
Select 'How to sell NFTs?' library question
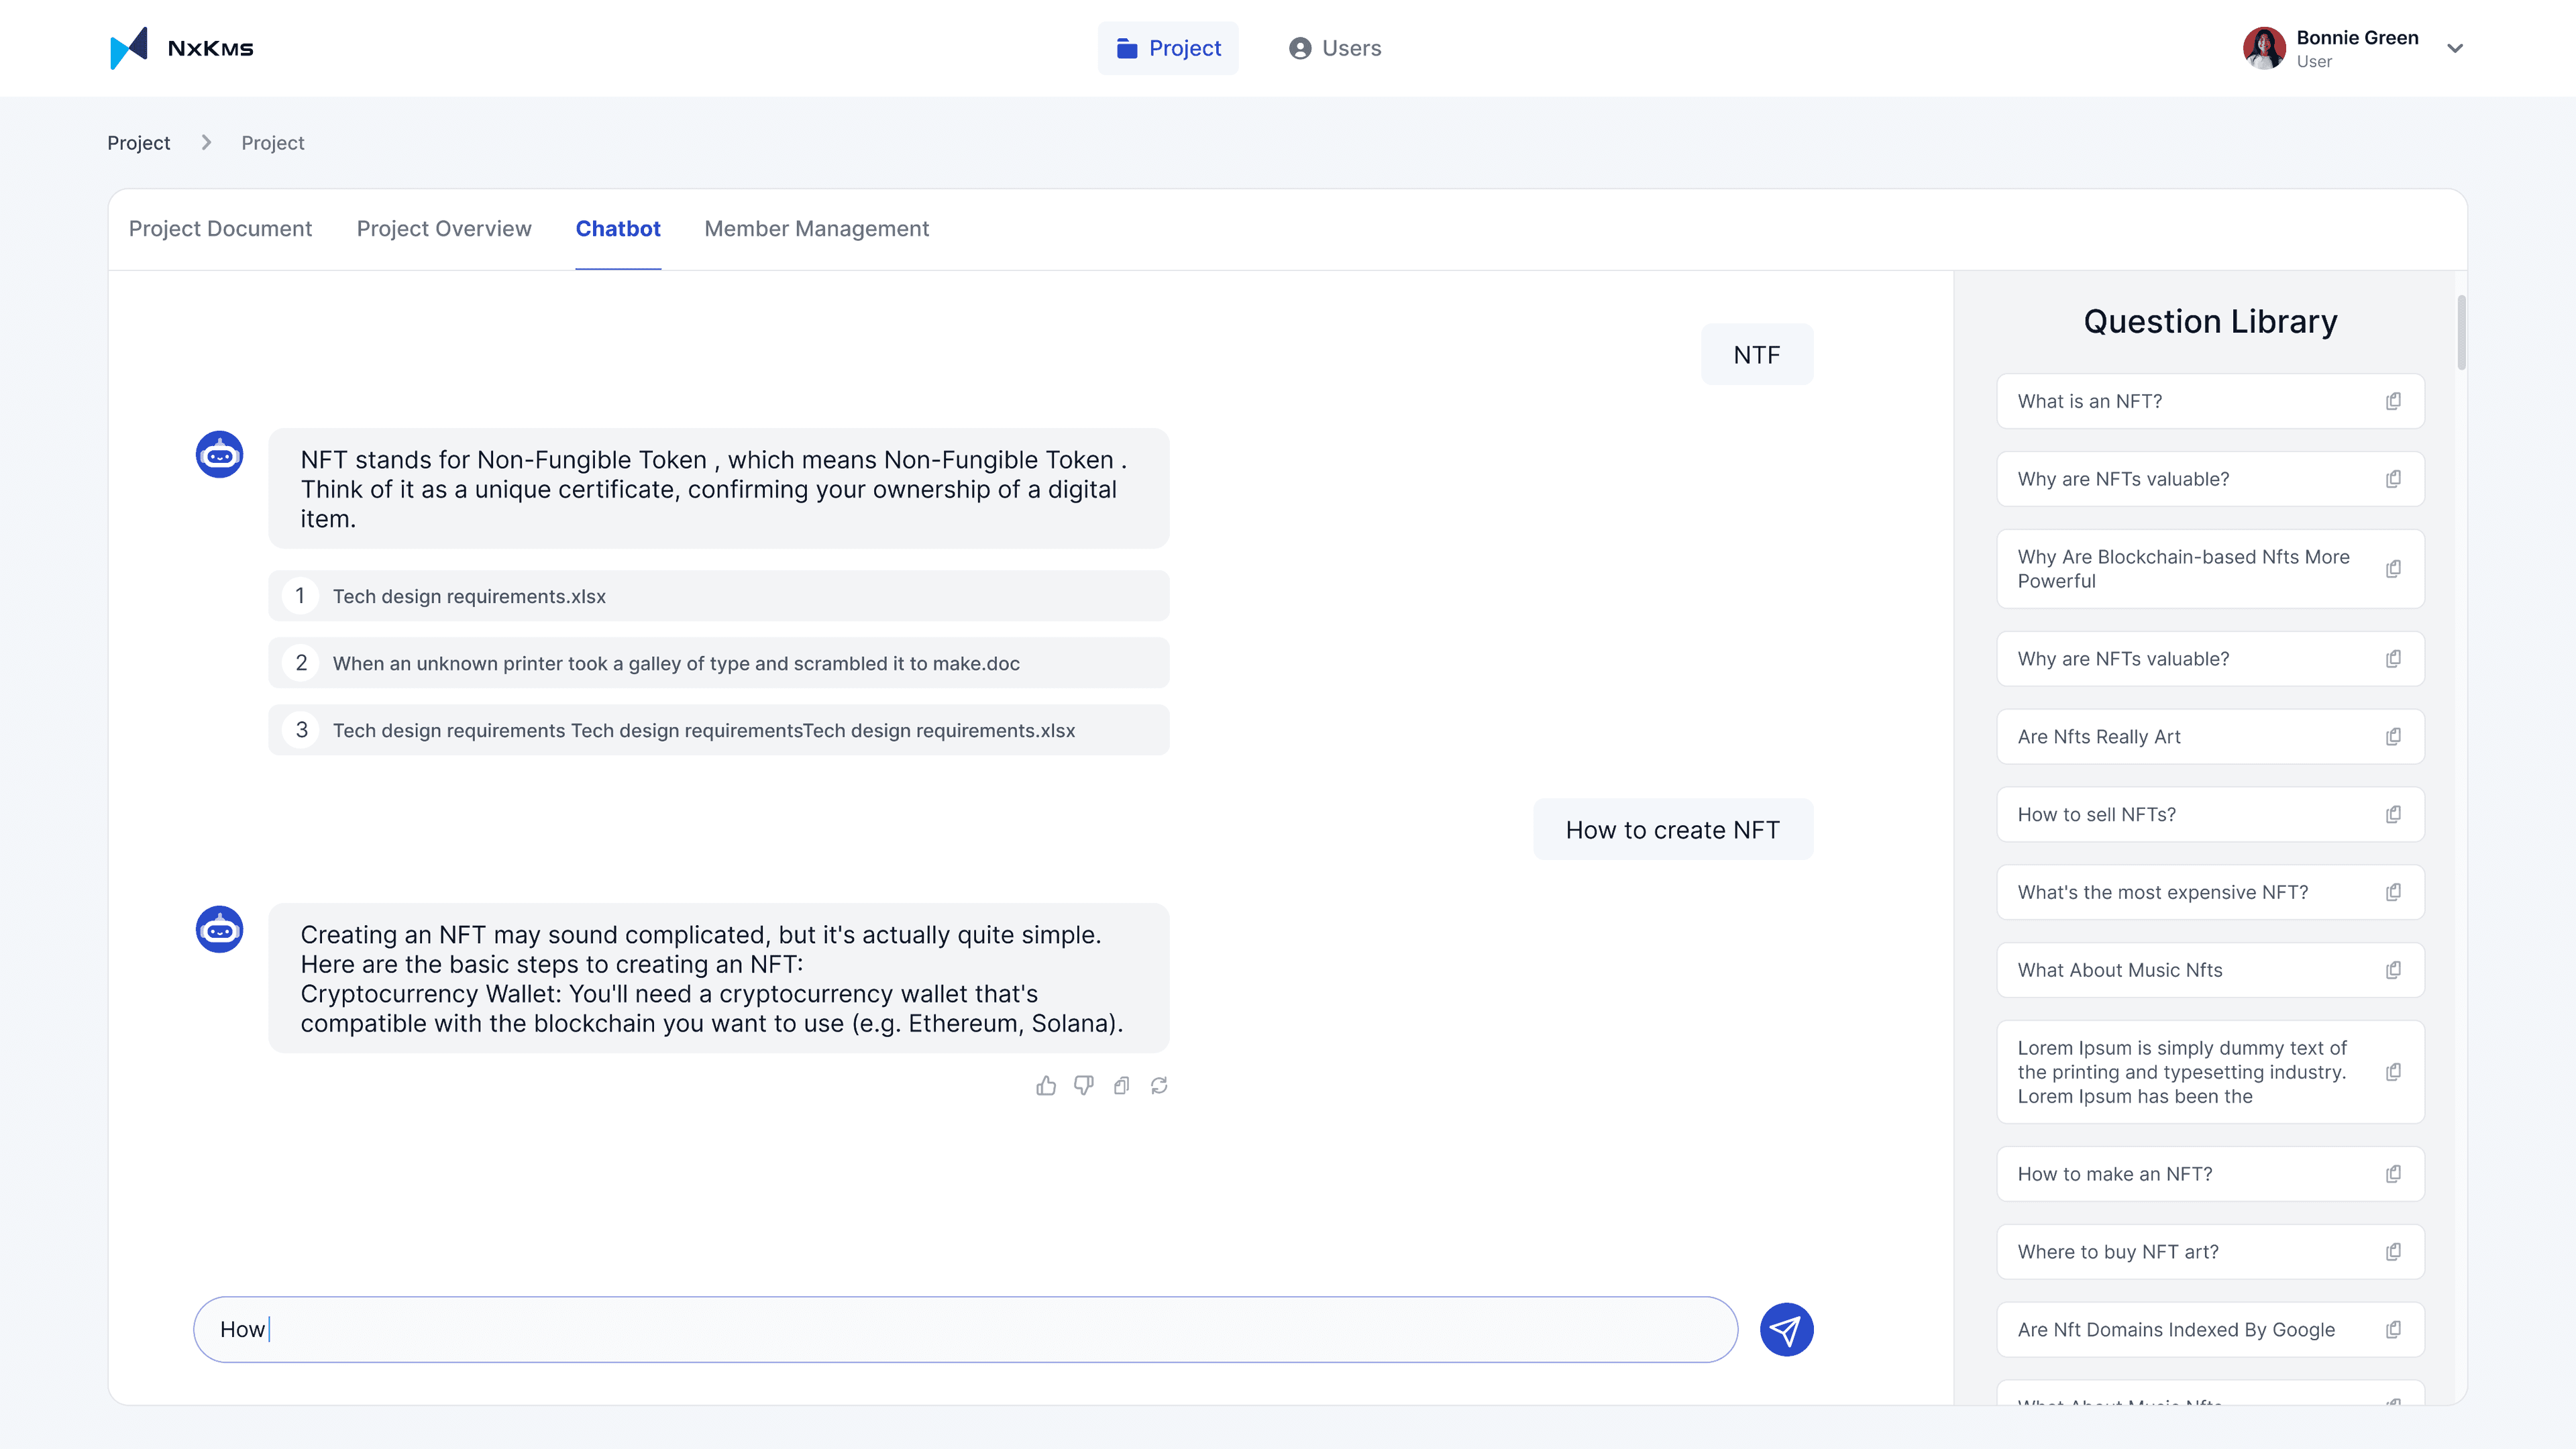pos(2211,815)
